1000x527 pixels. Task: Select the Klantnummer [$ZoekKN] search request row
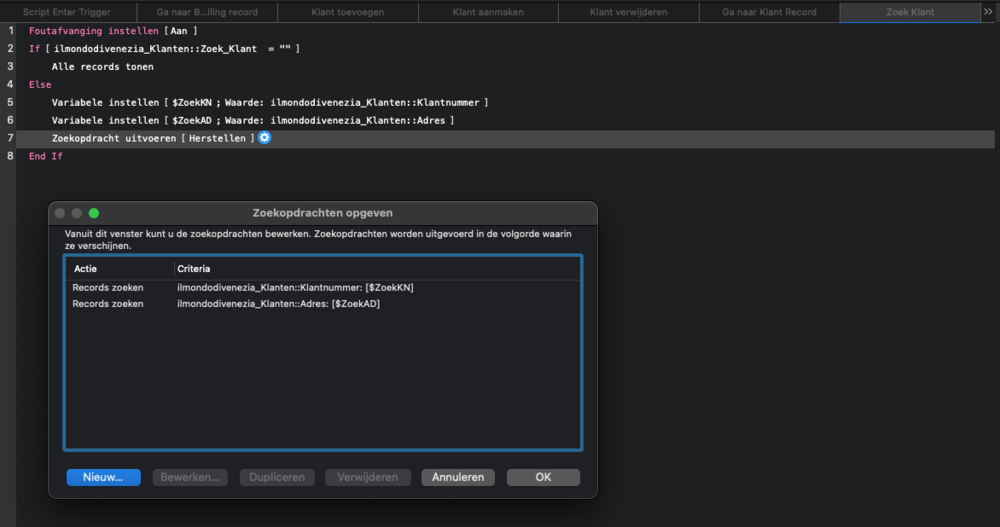[x=300, y=288]
